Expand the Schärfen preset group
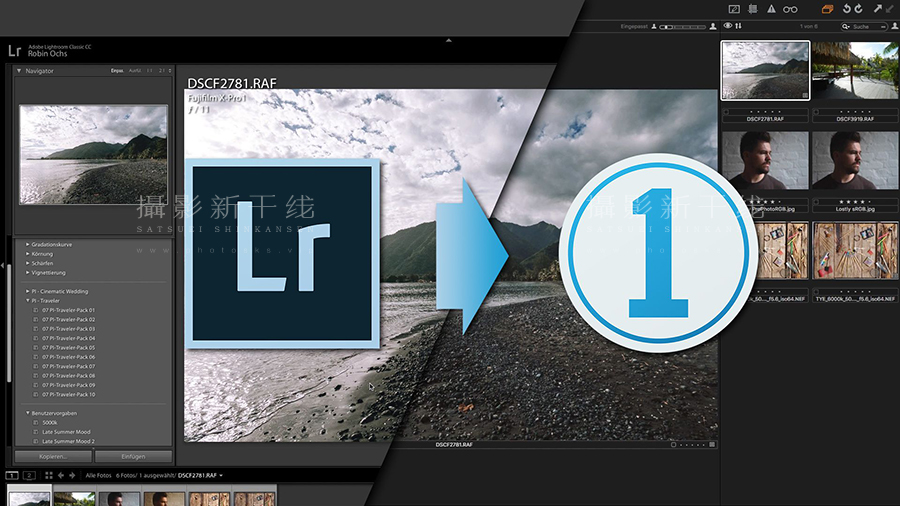 click(x=27, y=263)
